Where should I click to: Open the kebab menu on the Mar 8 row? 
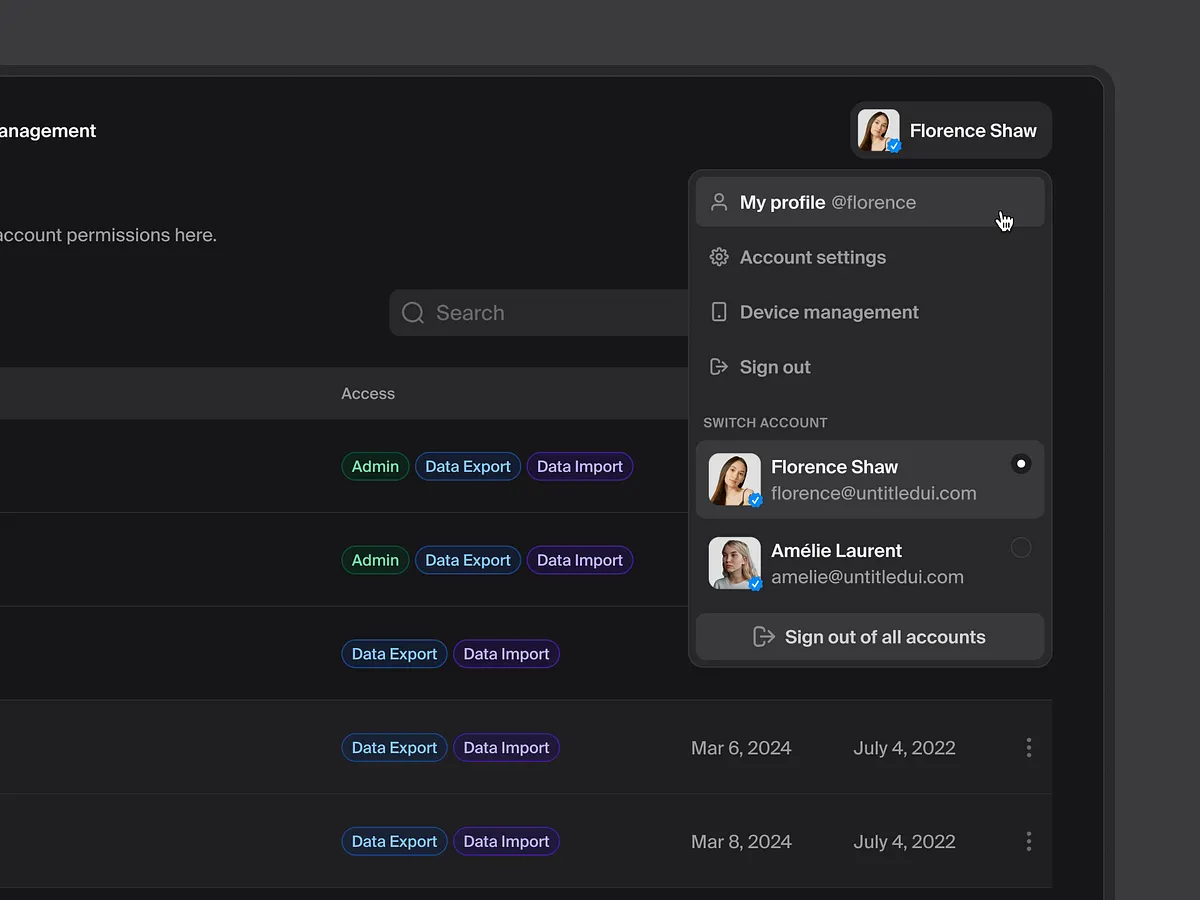click(x=1028, y=841)
